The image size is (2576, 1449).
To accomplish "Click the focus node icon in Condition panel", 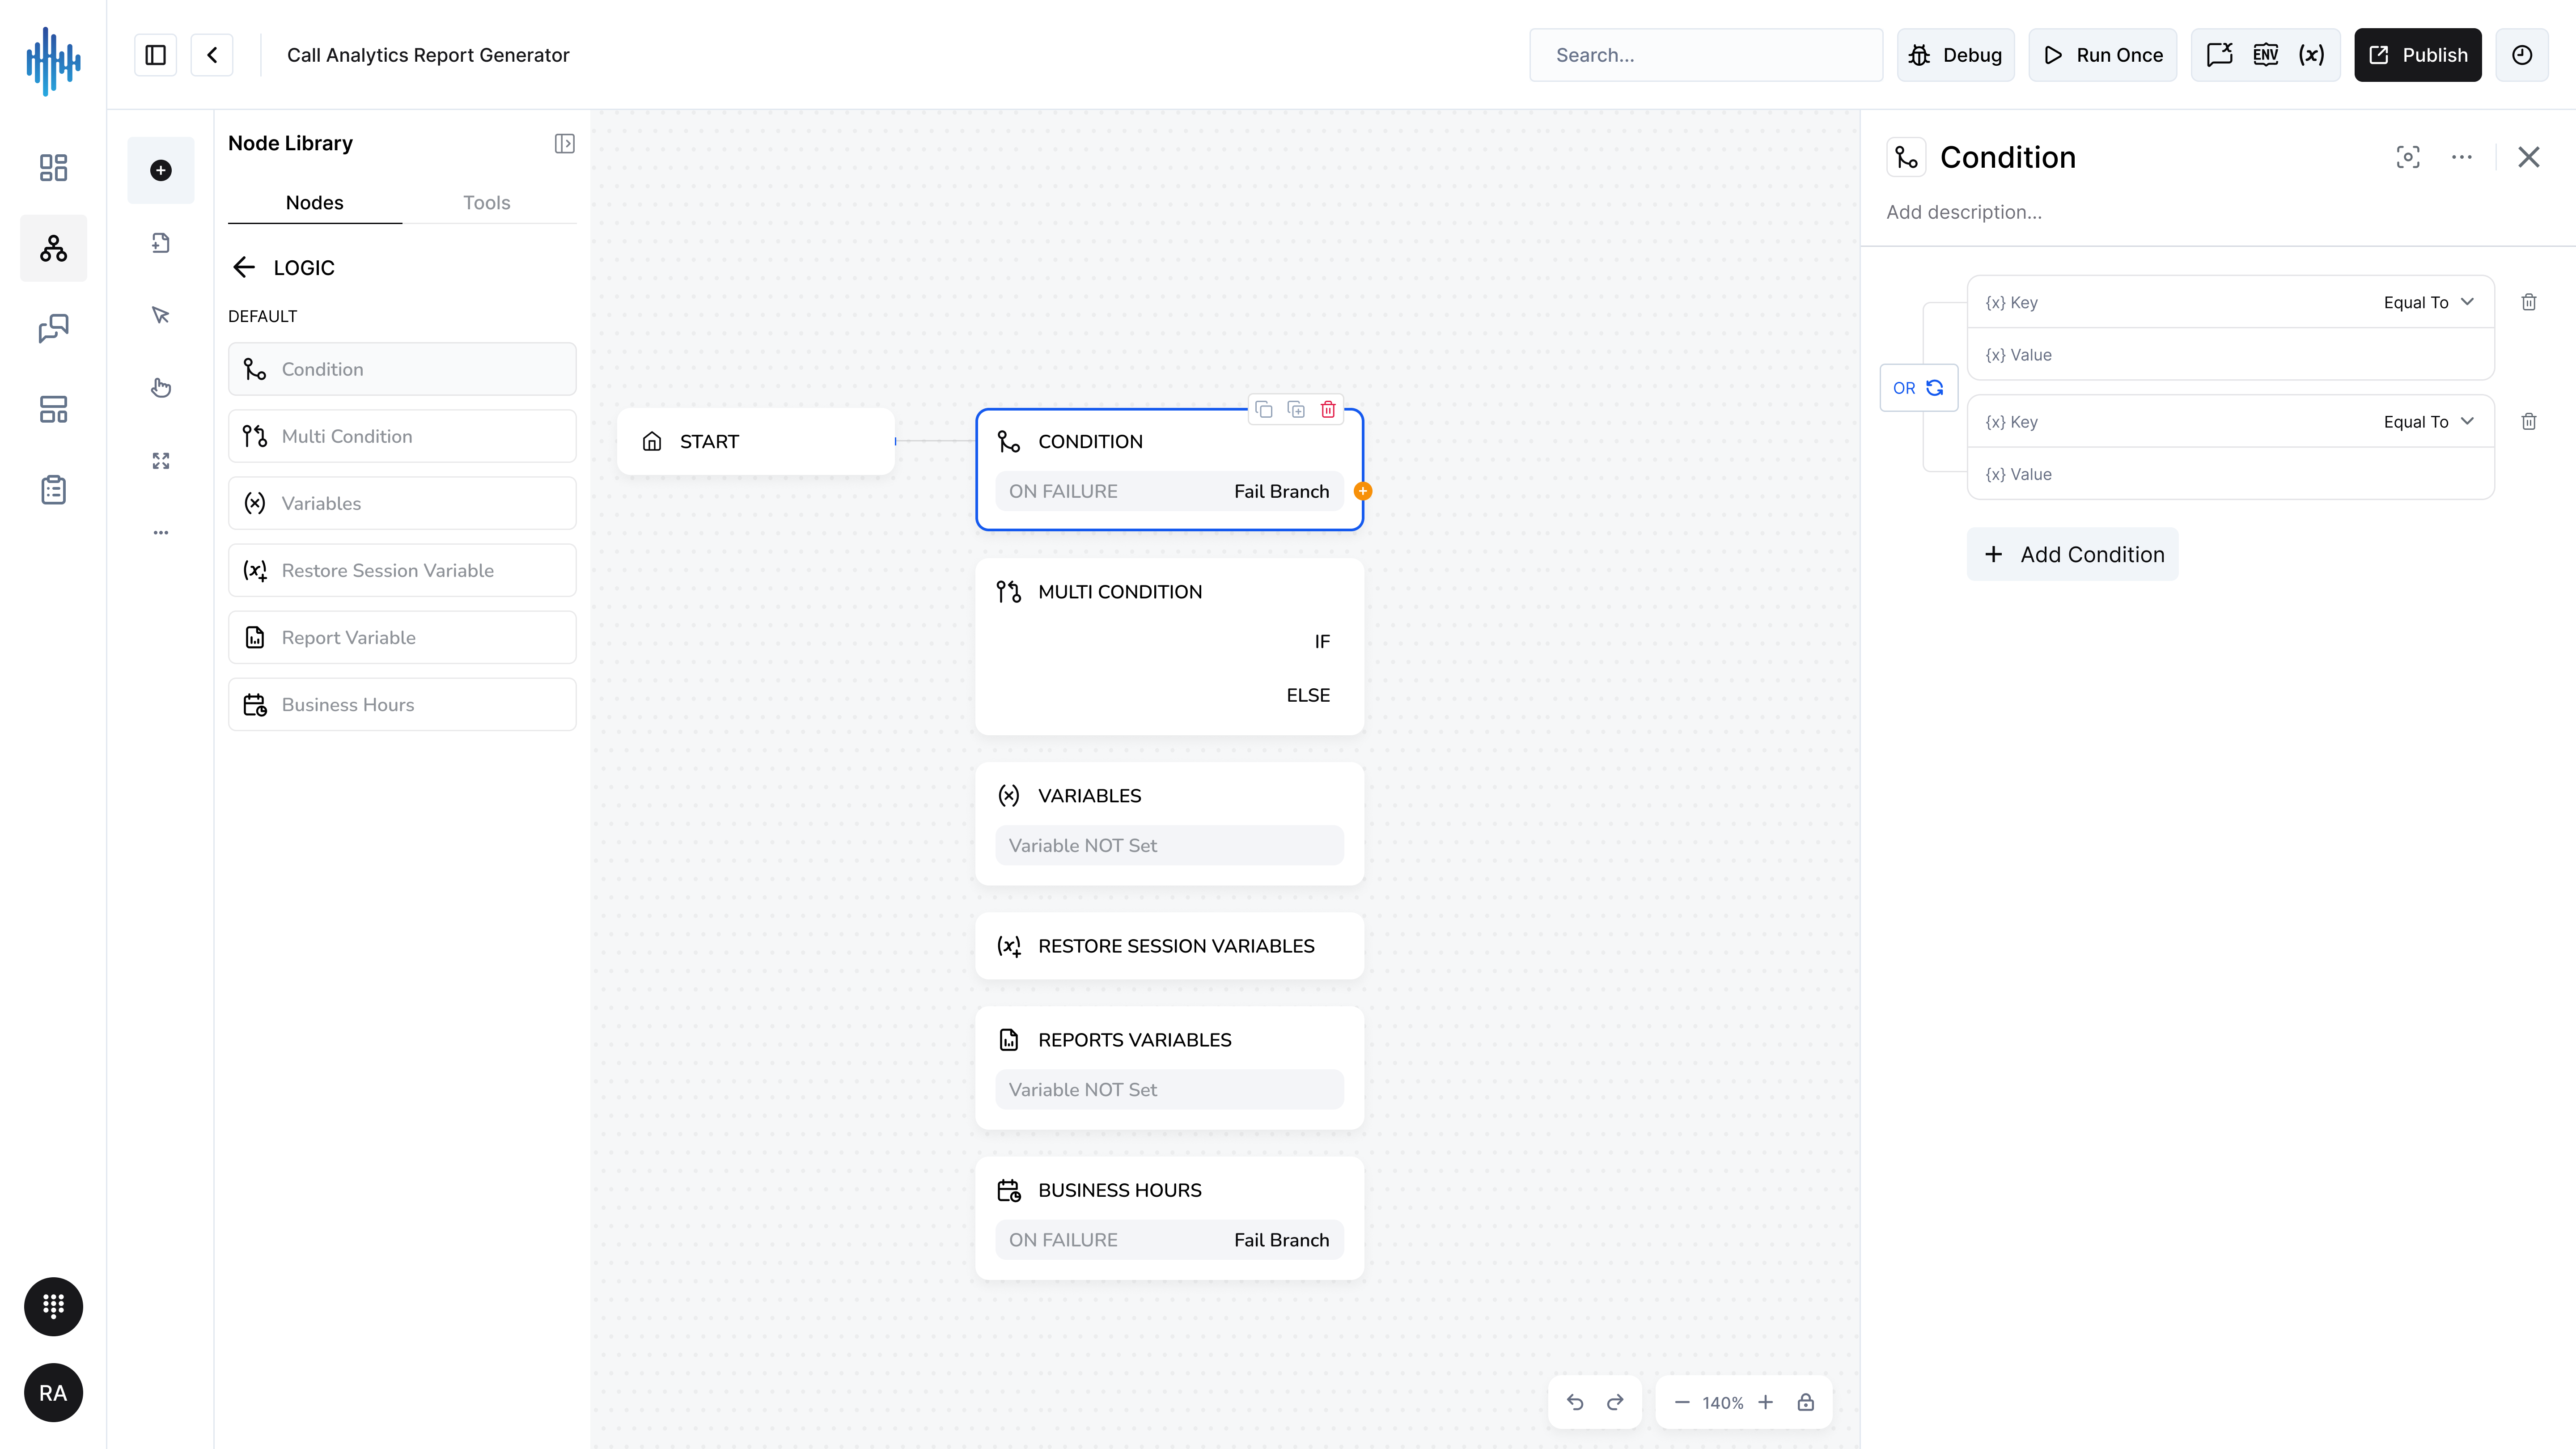I will click(2408, 157).
